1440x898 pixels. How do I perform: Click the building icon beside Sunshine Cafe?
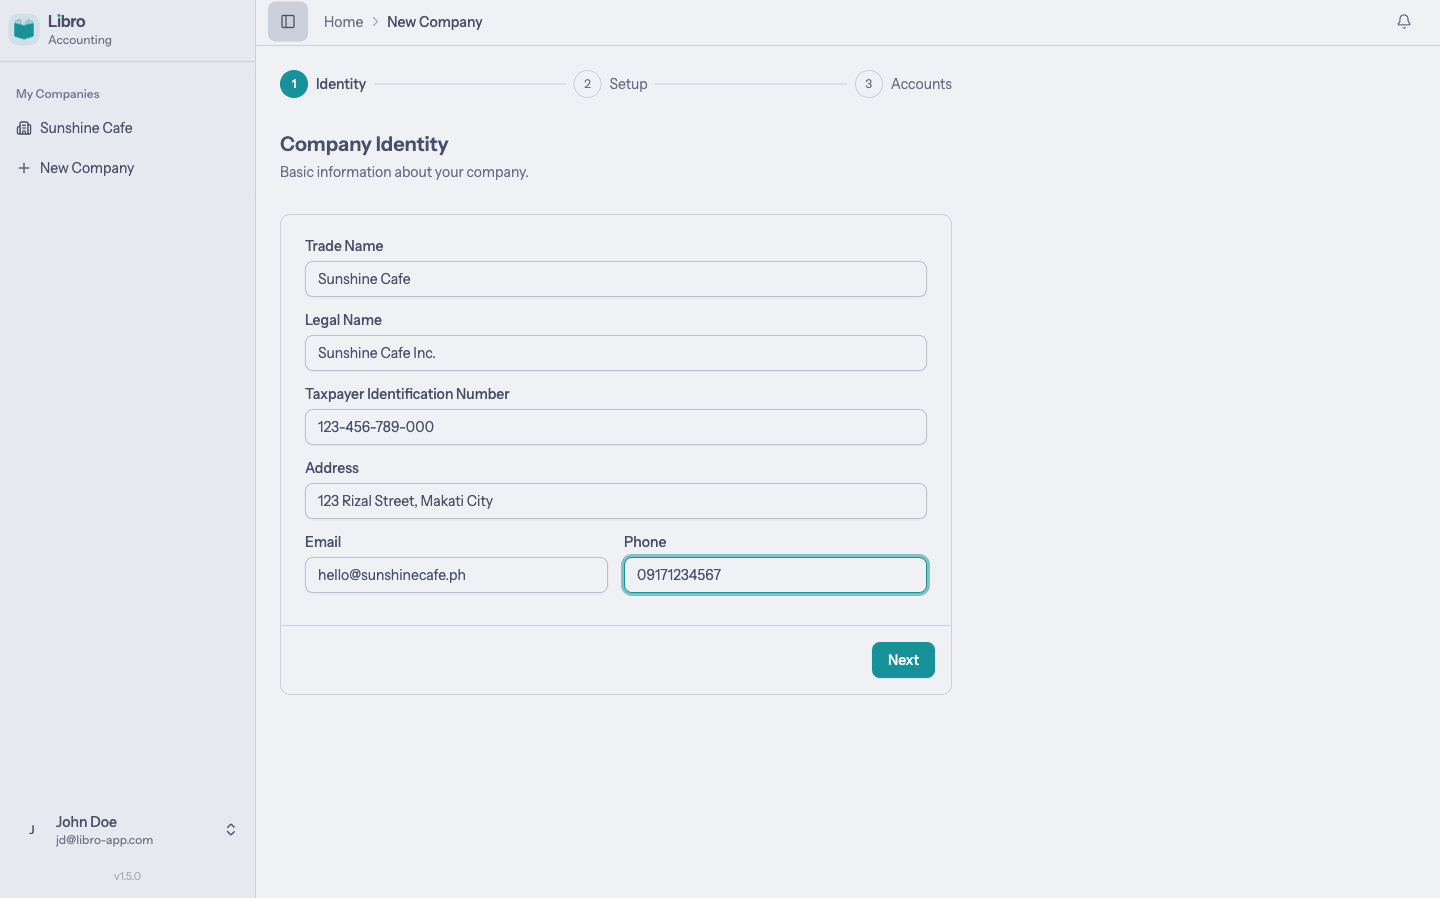24,128
